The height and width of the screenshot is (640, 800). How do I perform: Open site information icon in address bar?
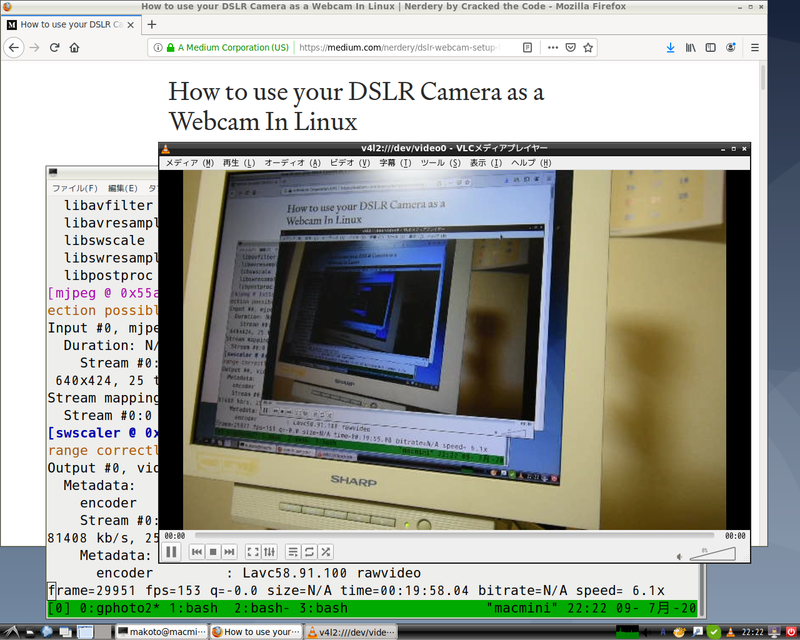158,47
